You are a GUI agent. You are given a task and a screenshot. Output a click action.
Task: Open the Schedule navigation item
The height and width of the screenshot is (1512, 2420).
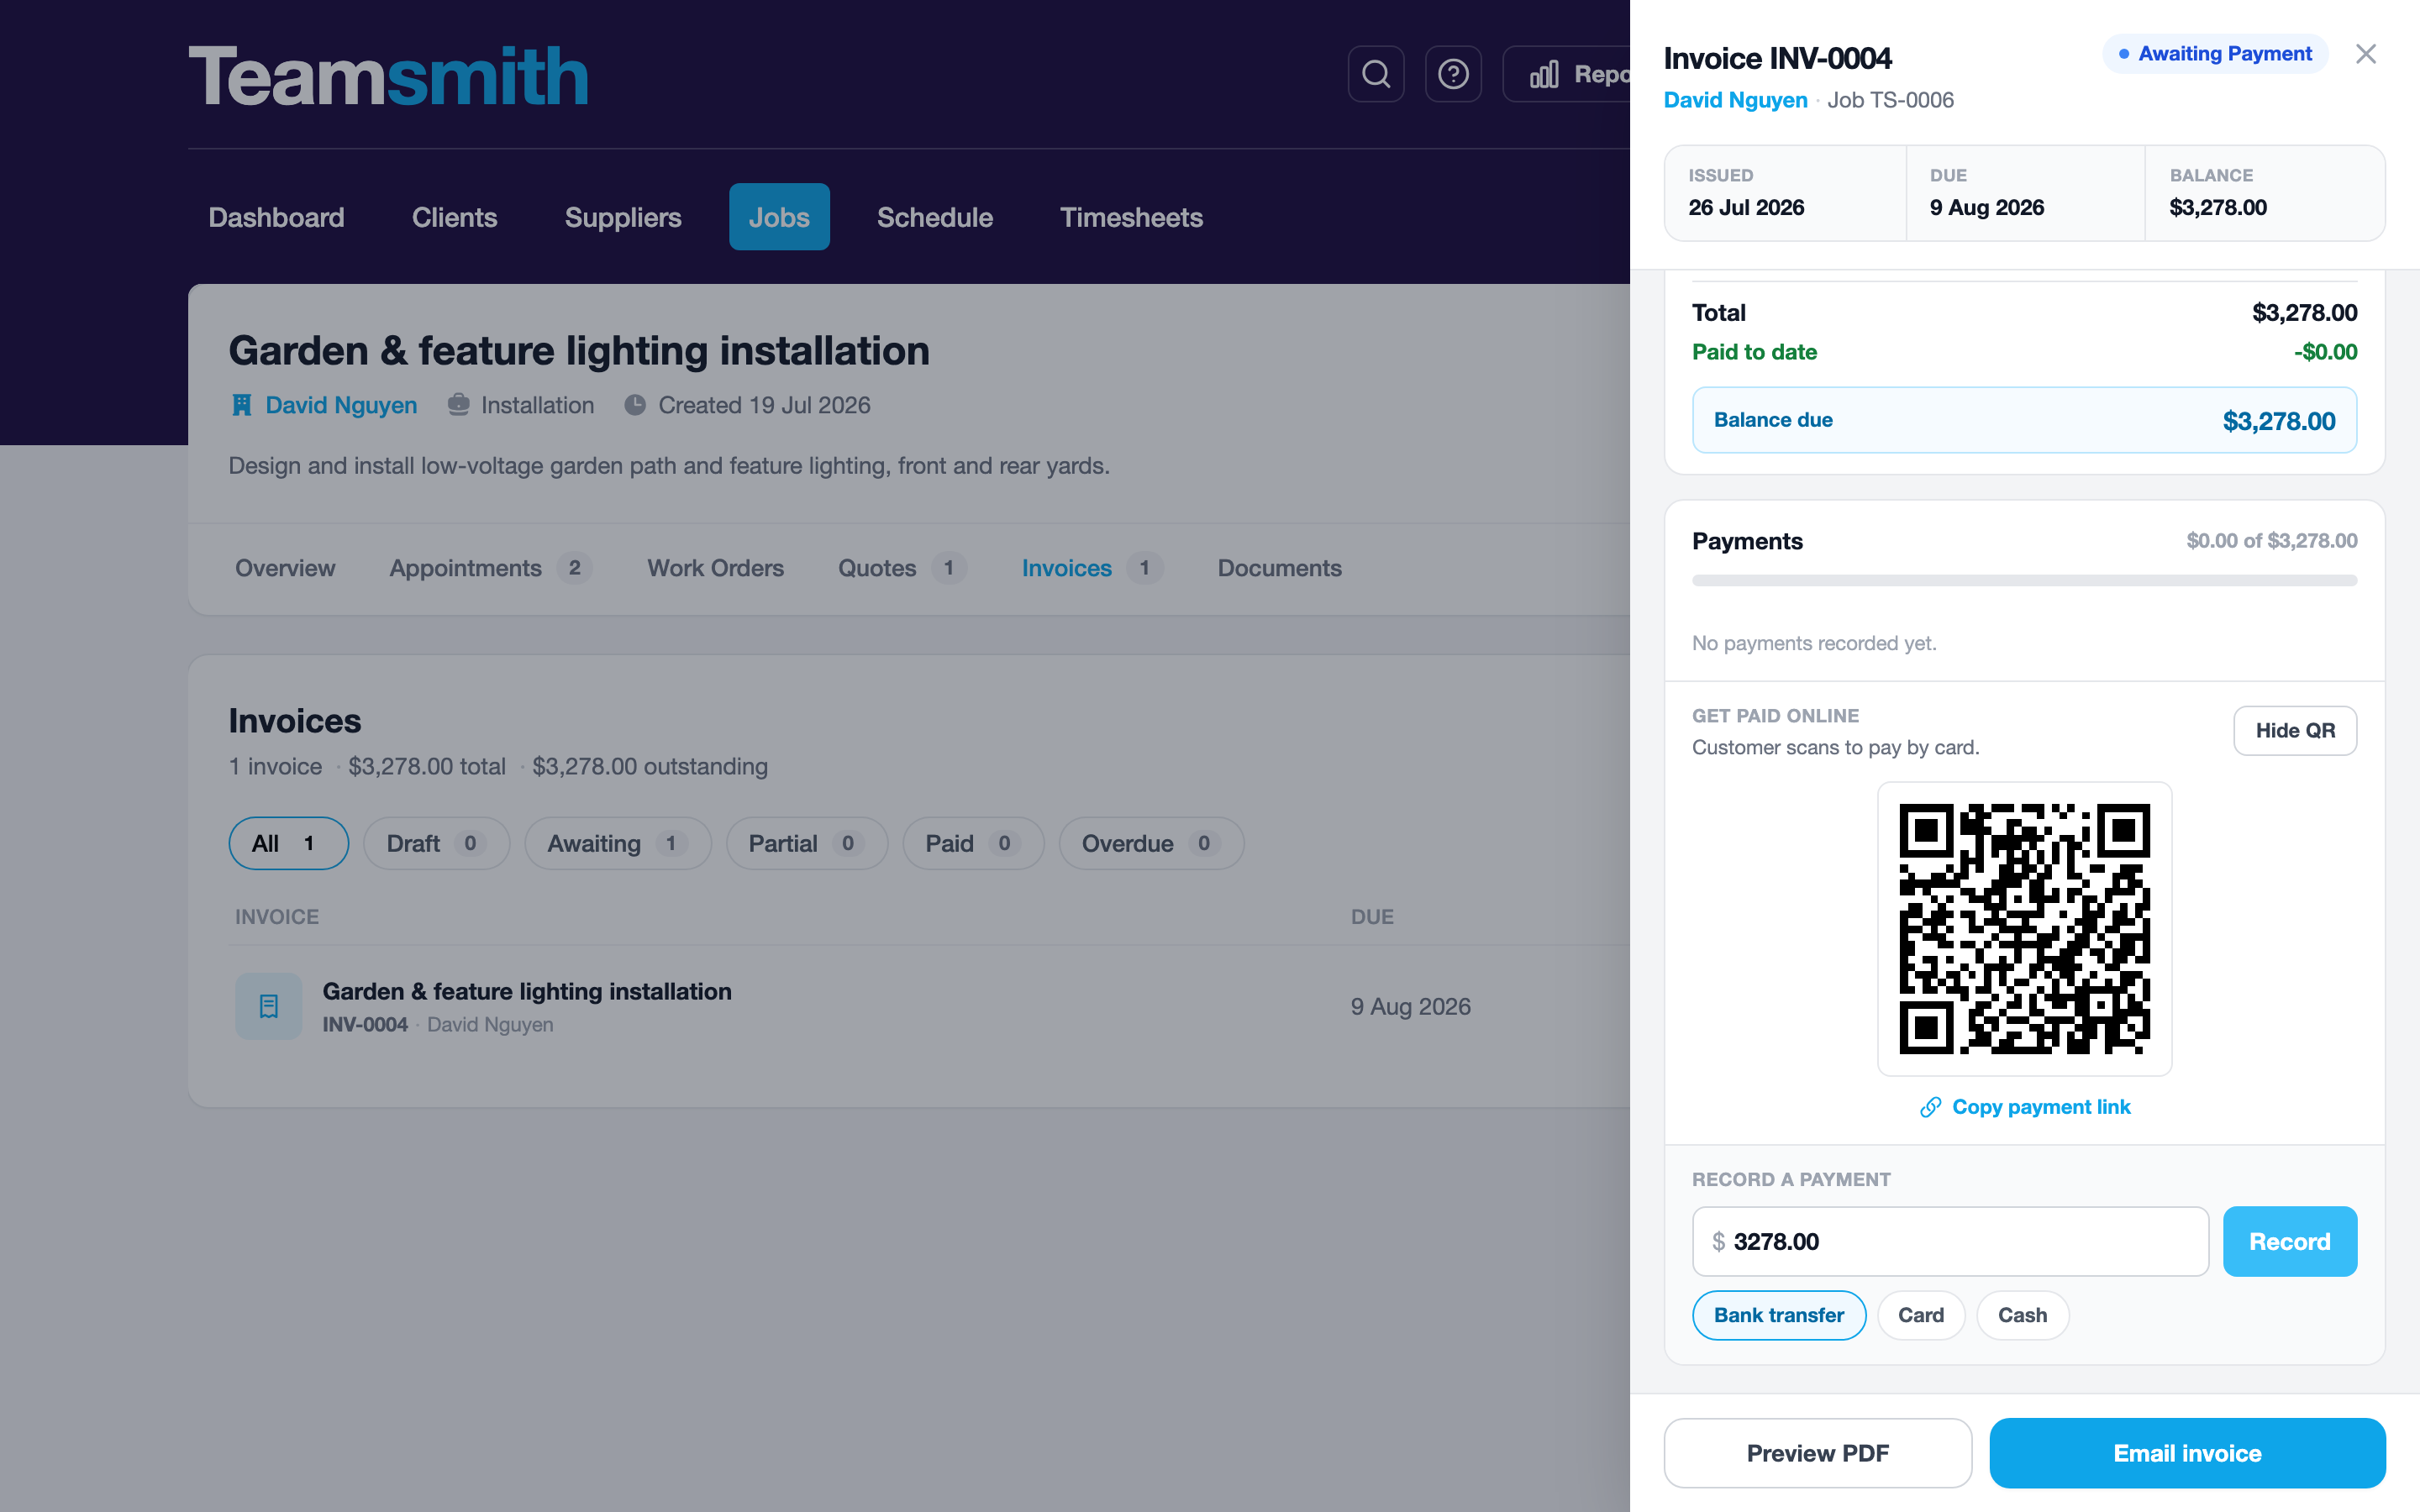tap(935, 217)
